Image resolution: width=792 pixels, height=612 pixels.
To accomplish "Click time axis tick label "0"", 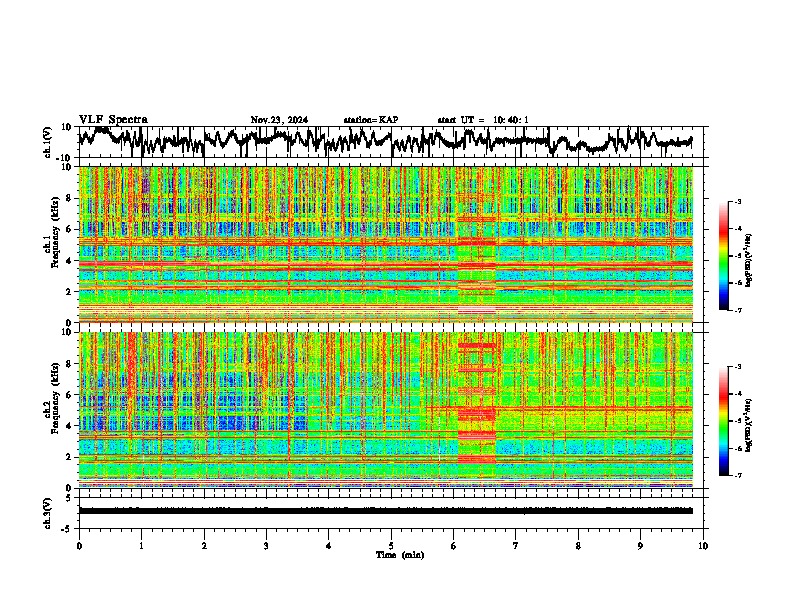I will click(79, 546).
